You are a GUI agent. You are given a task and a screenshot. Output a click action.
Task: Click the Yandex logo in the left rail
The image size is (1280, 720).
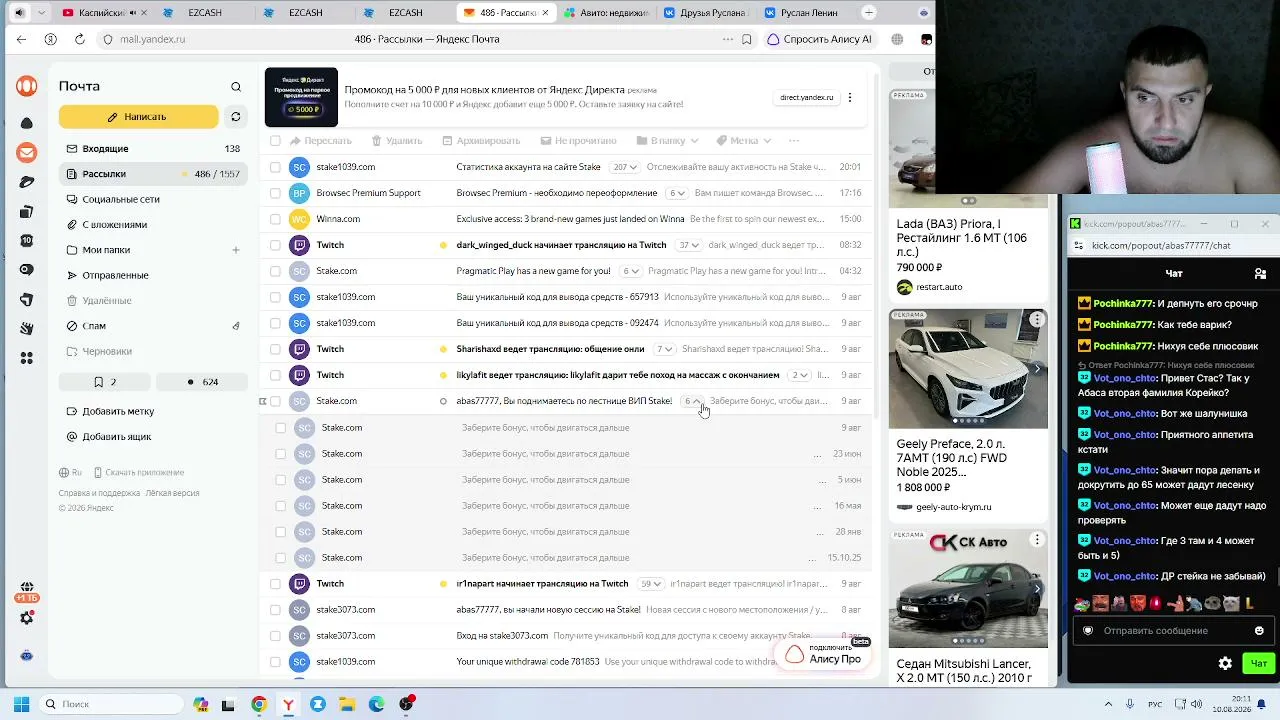pyautogui.click(x=27, y=86)
